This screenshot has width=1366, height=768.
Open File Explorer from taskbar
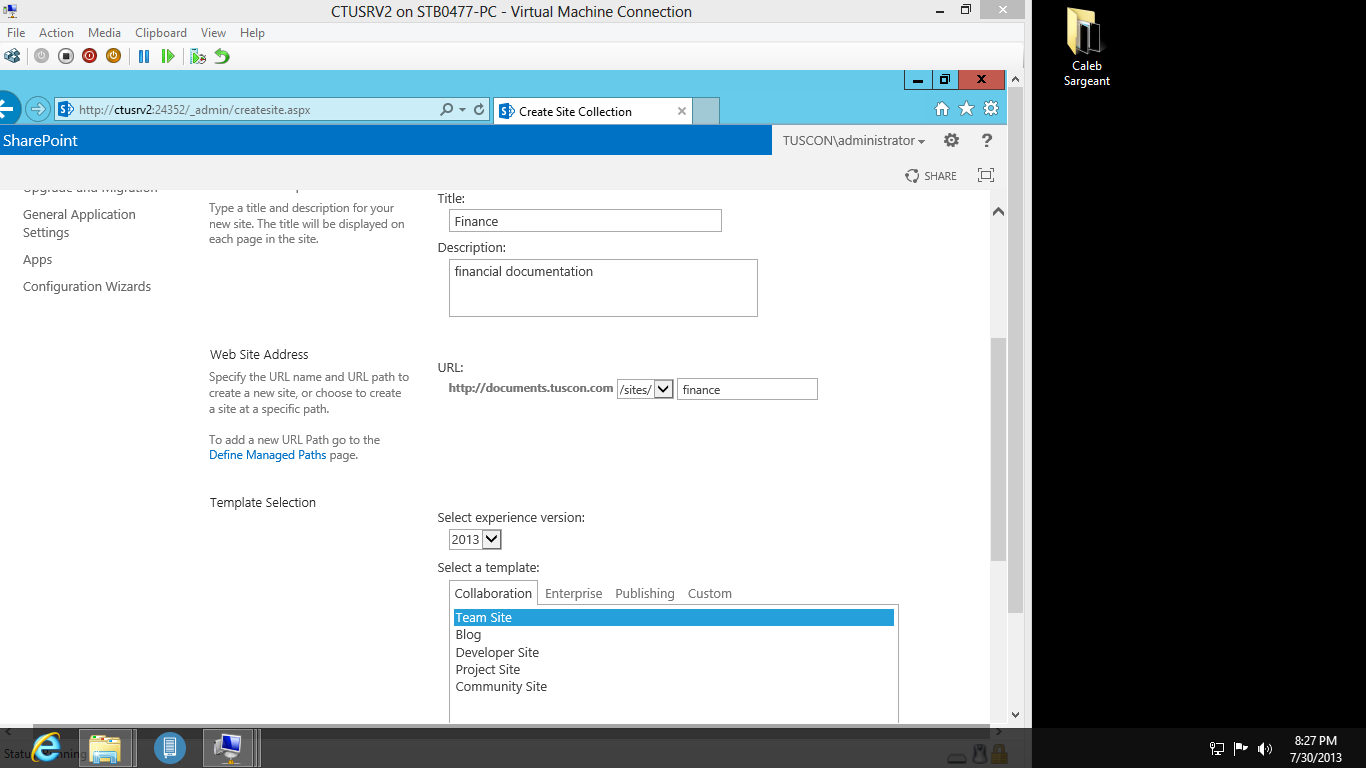pyautogui.click(x=106, y=748)
